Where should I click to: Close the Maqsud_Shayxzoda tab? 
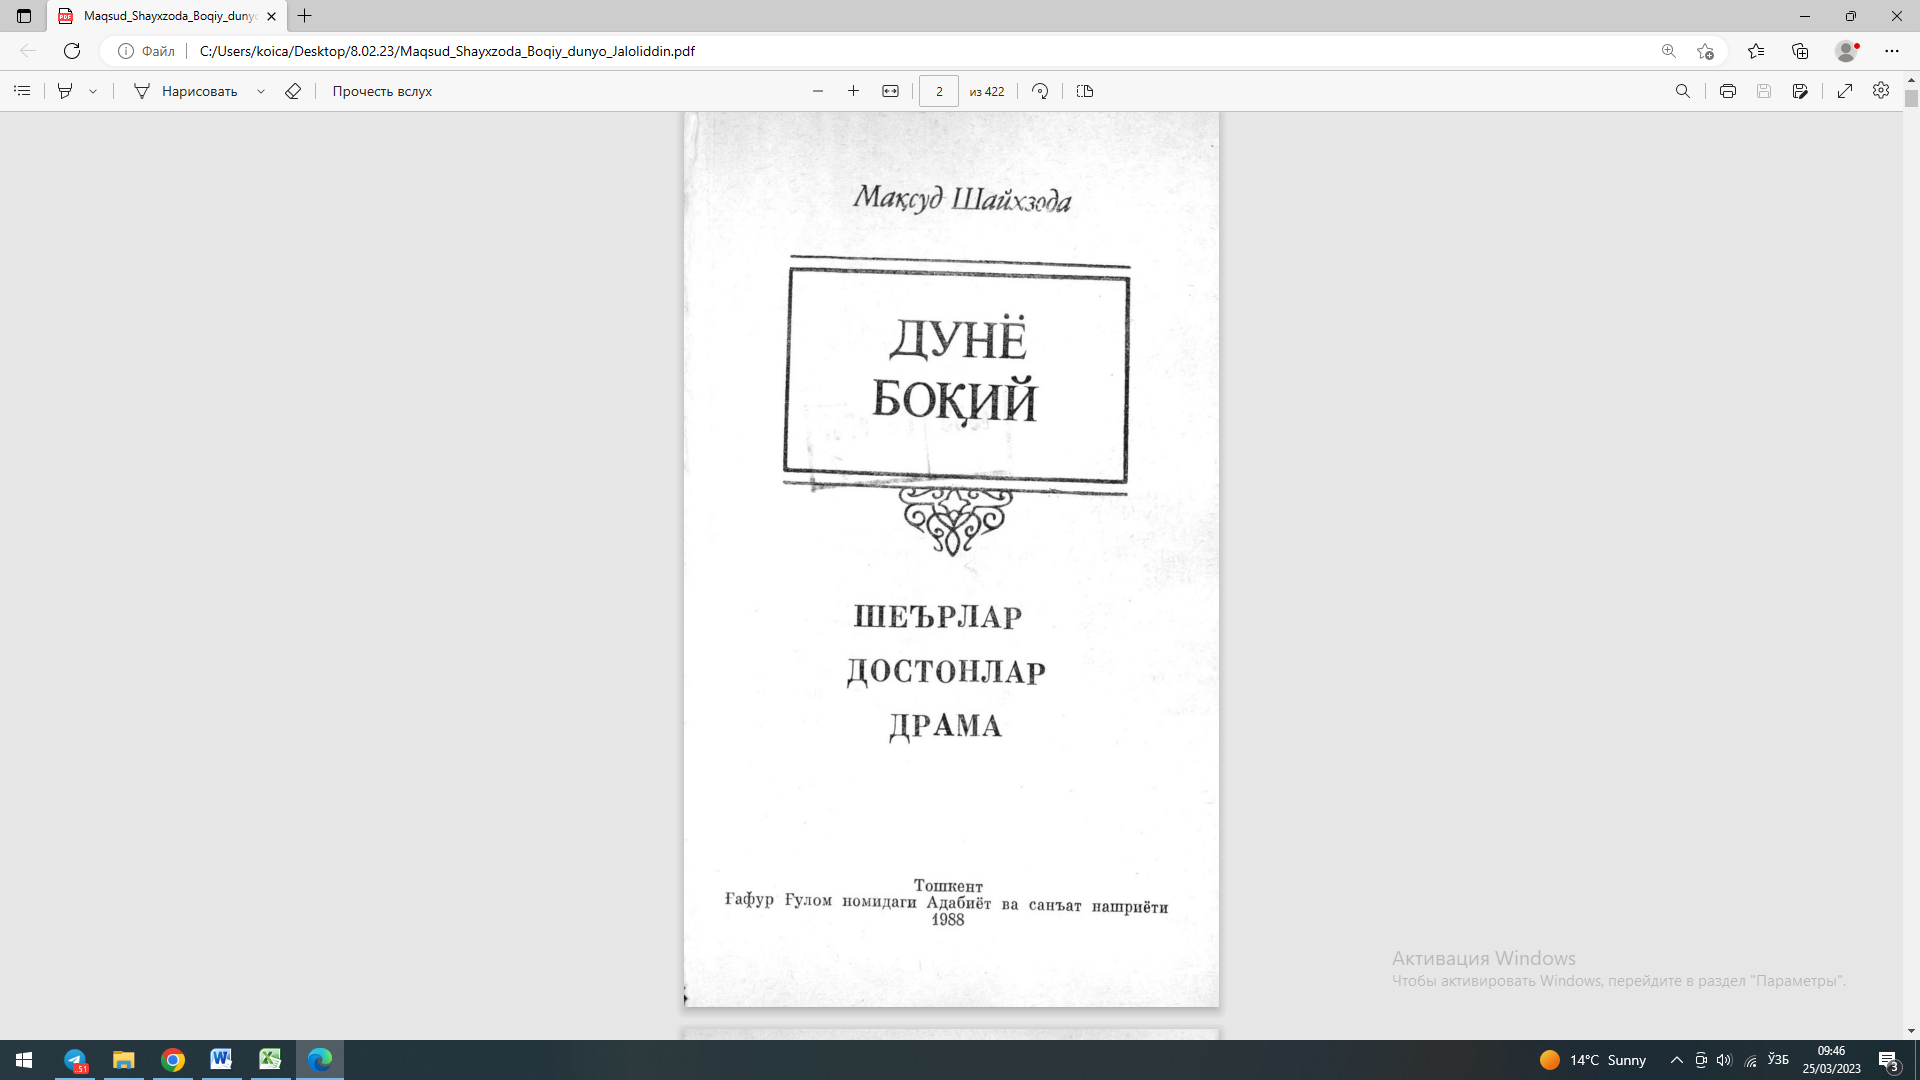click(x=271, y=16)
